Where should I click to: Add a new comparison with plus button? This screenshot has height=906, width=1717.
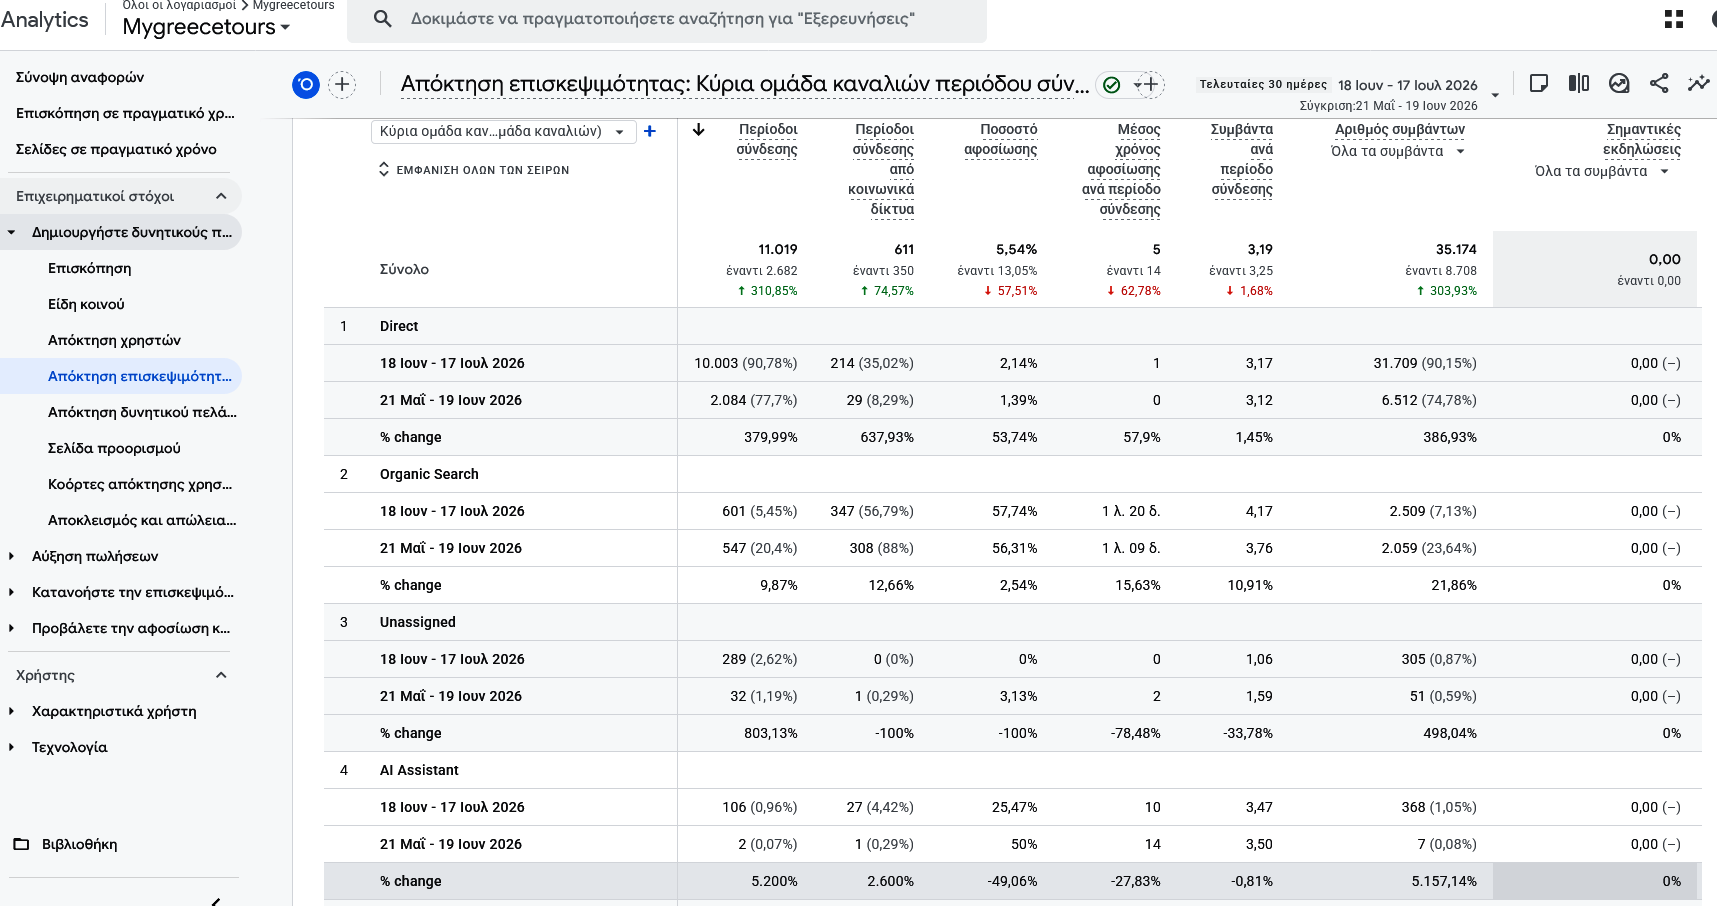point(342,85)
